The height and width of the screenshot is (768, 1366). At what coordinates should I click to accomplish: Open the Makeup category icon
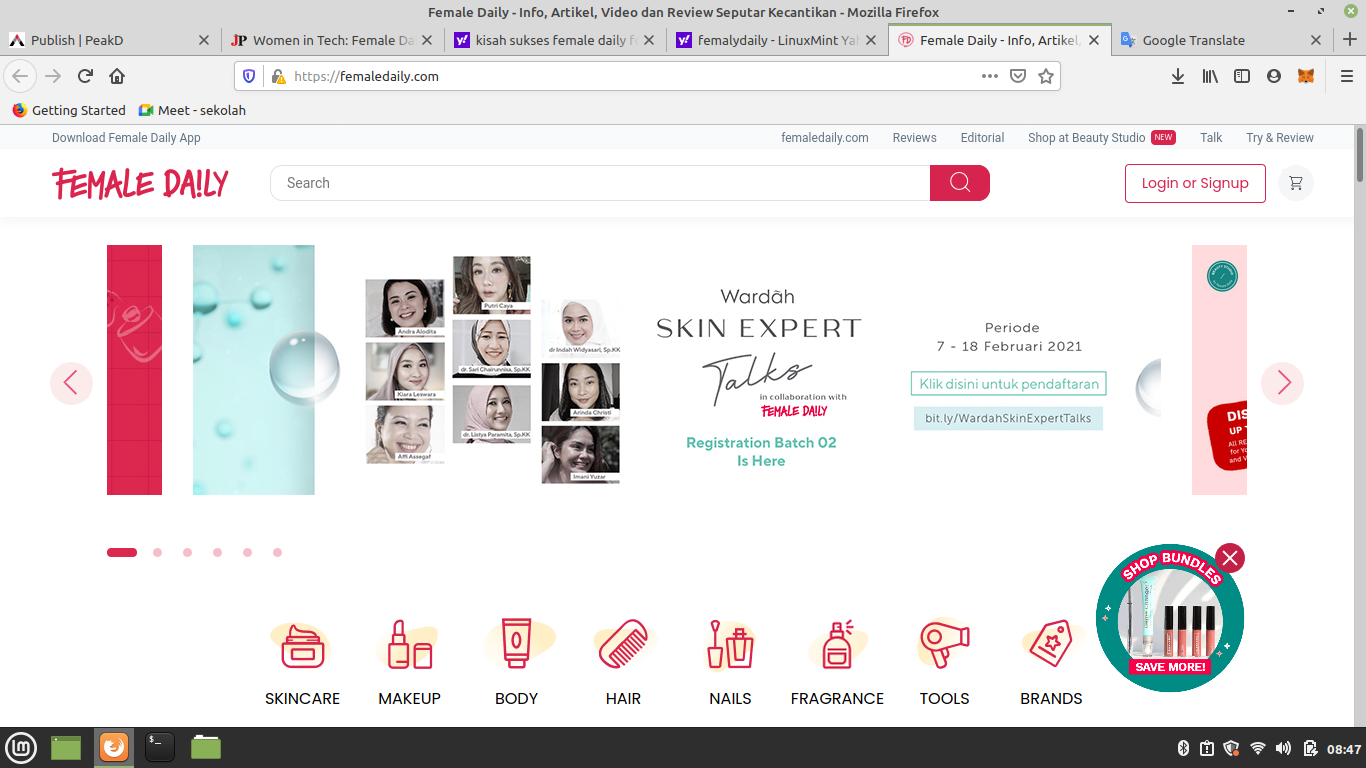click(410, 646)
